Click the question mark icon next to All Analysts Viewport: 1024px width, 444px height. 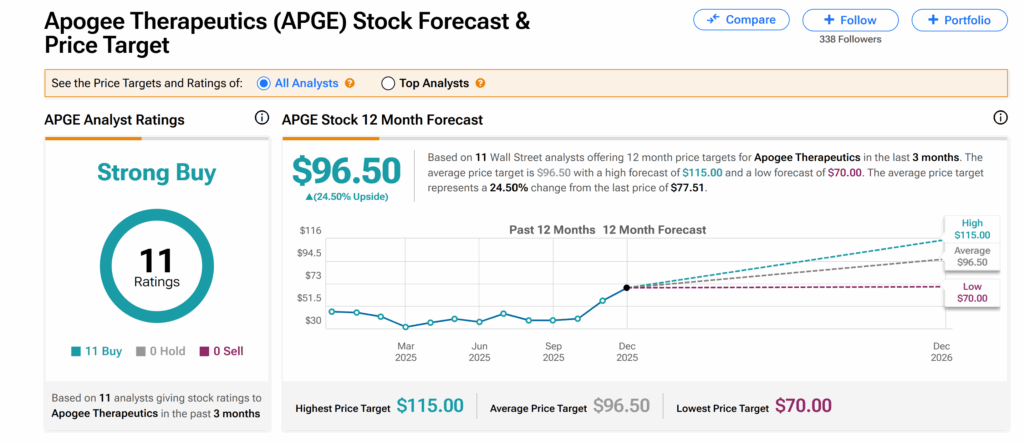click(350, 84)
